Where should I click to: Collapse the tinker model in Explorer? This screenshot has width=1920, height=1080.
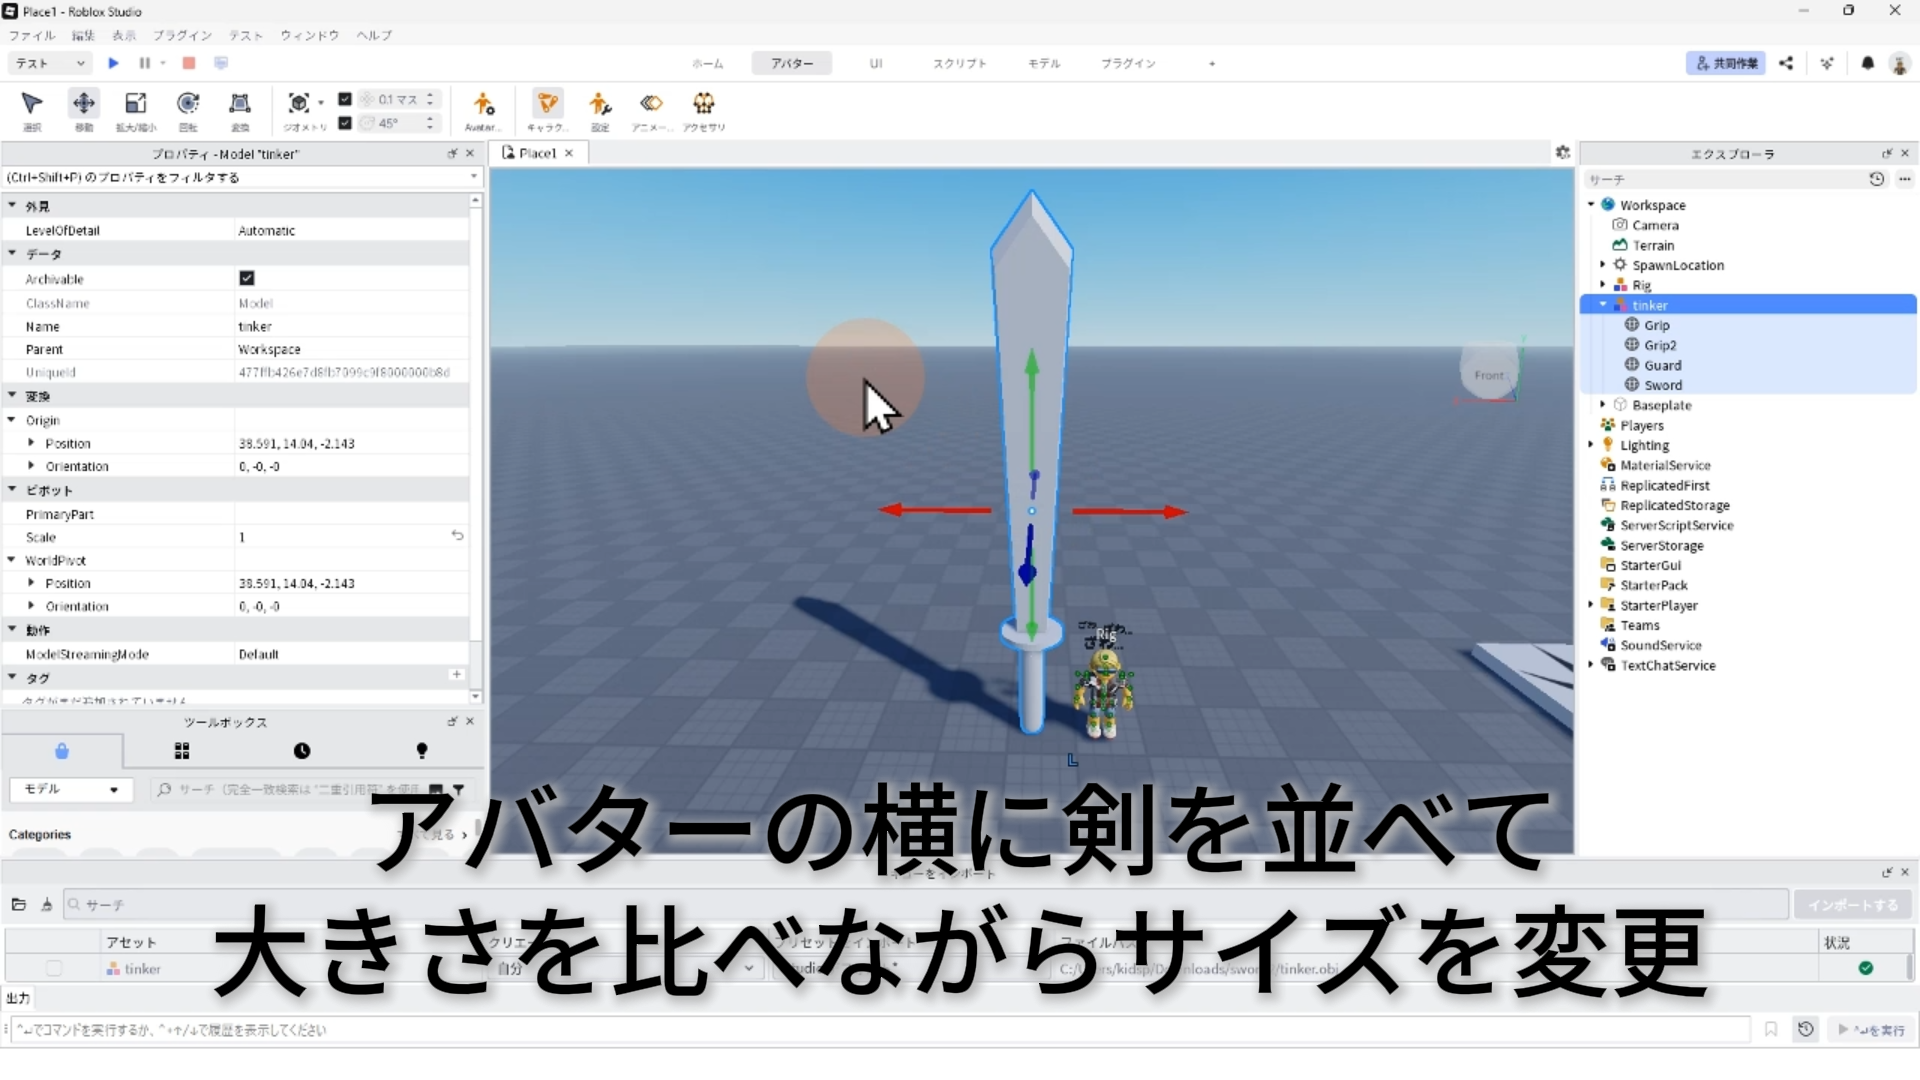coord(1603,305)
